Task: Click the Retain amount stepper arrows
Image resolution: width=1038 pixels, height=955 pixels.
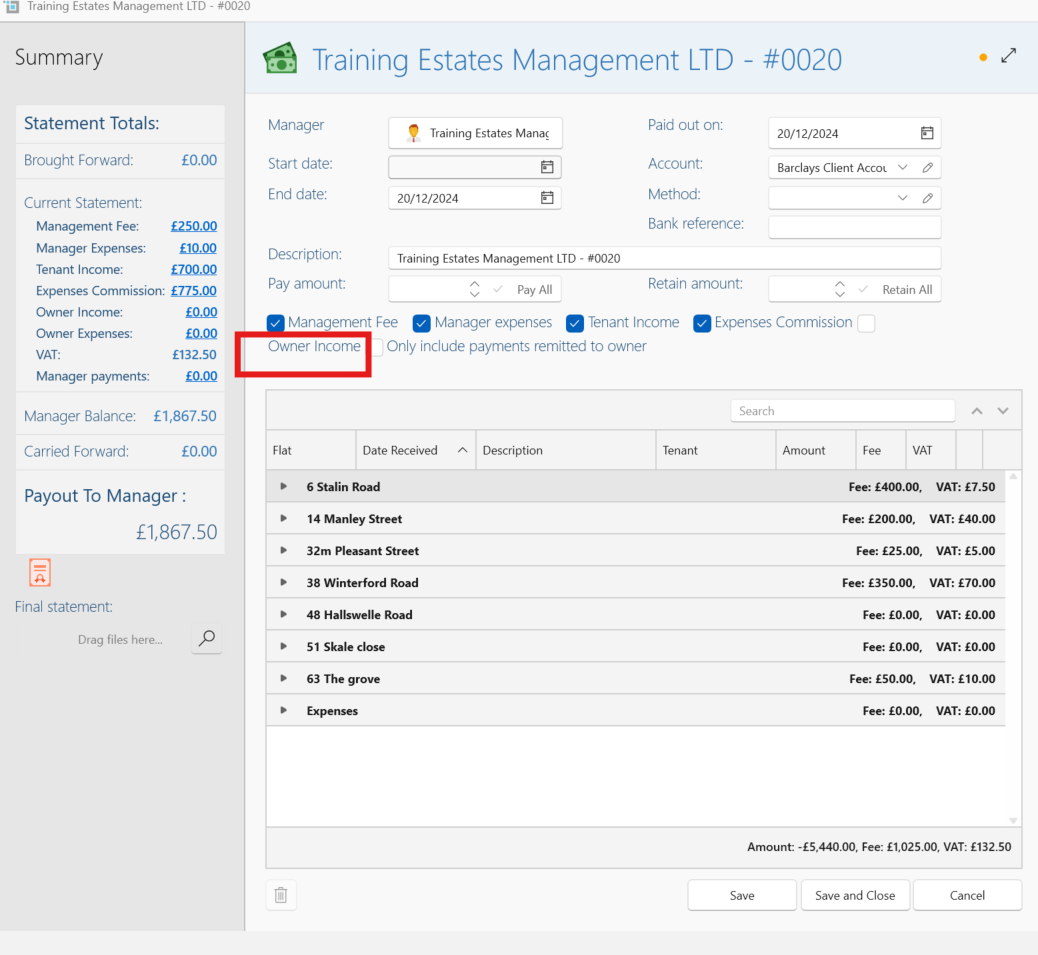Action: pyautogui.click(x=839, y=289)
